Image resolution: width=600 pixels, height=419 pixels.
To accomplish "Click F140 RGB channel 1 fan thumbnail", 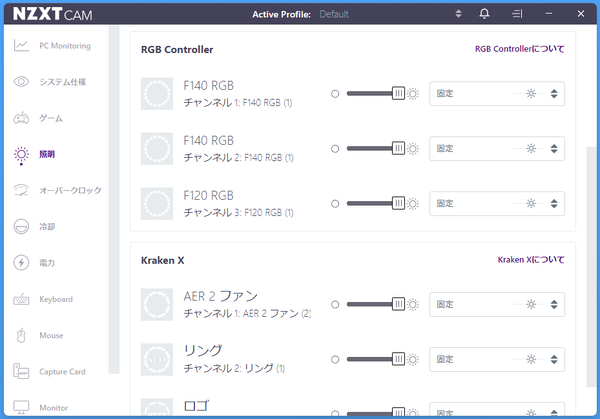I will [x=157, y=94].
